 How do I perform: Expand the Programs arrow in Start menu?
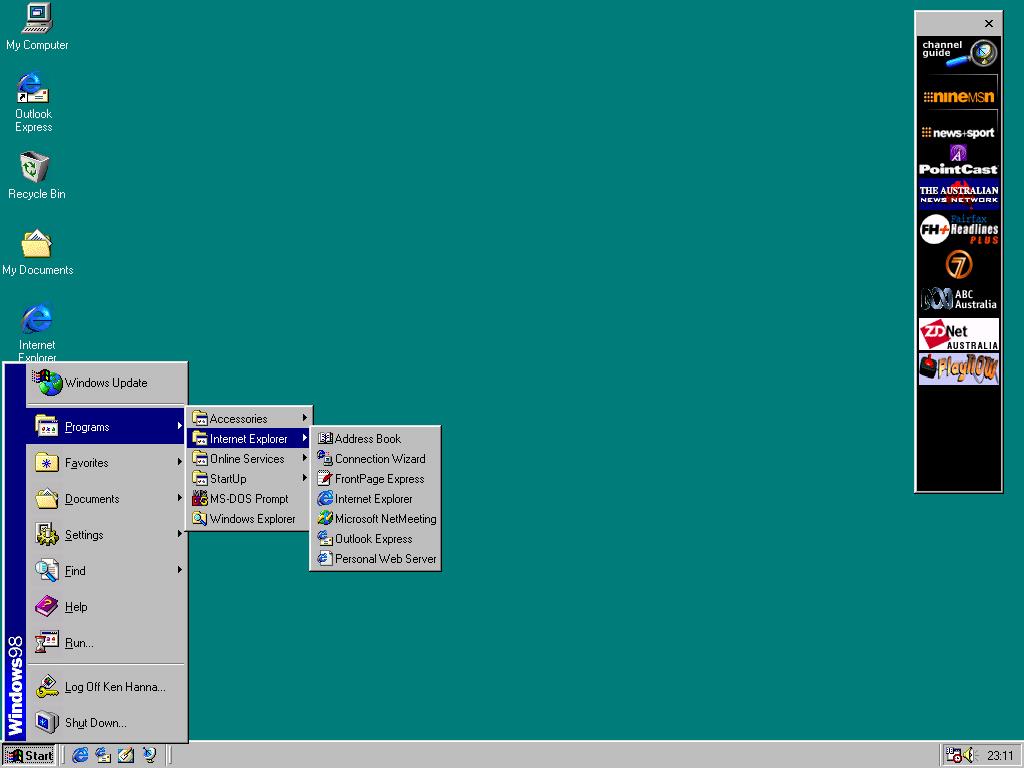point(179,426)
